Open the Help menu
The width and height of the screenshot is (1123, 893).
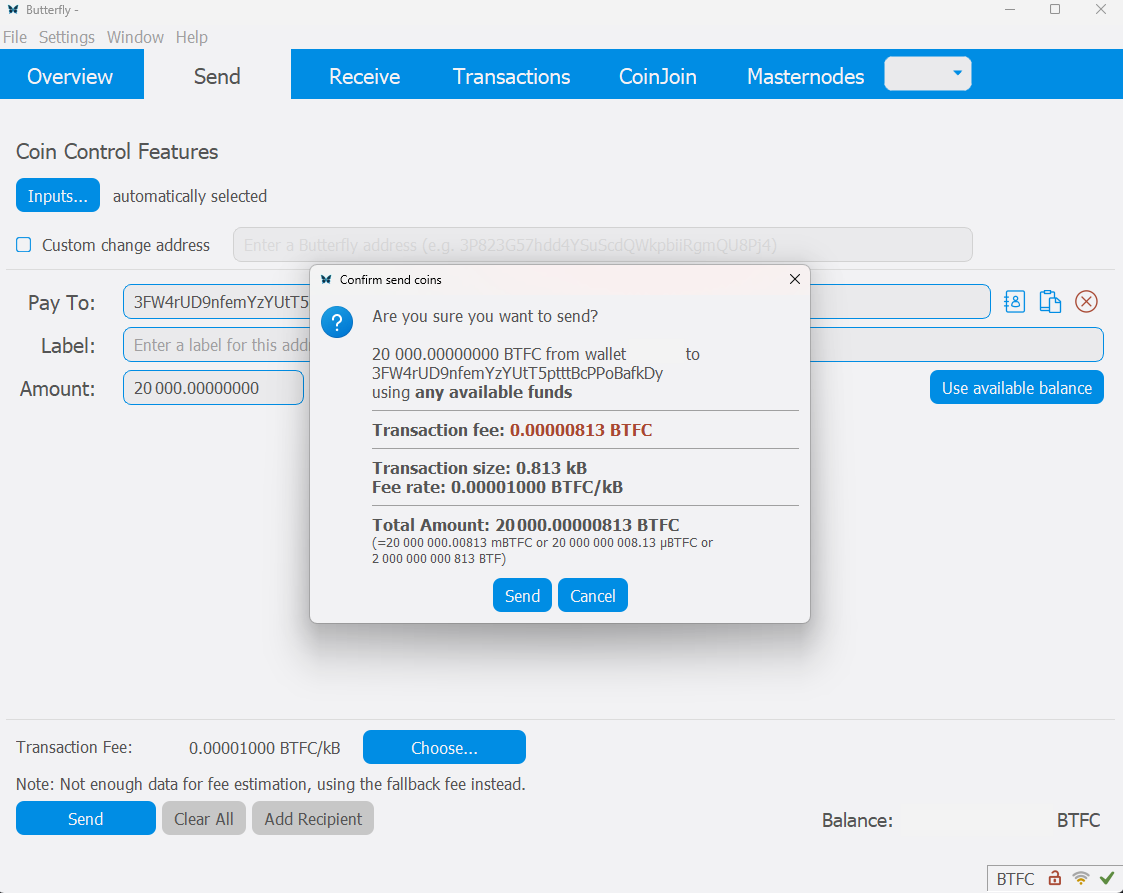point(192,37)
